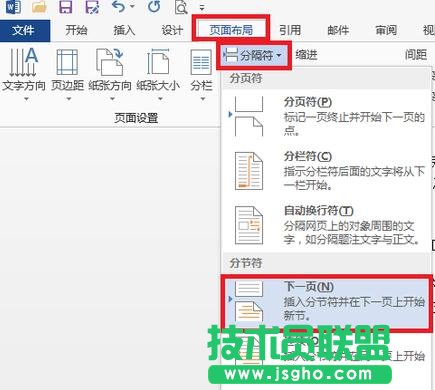This screenshot has width=435, height=390.
Task: Open the 审阅 tab
Action: pos(386,30)
